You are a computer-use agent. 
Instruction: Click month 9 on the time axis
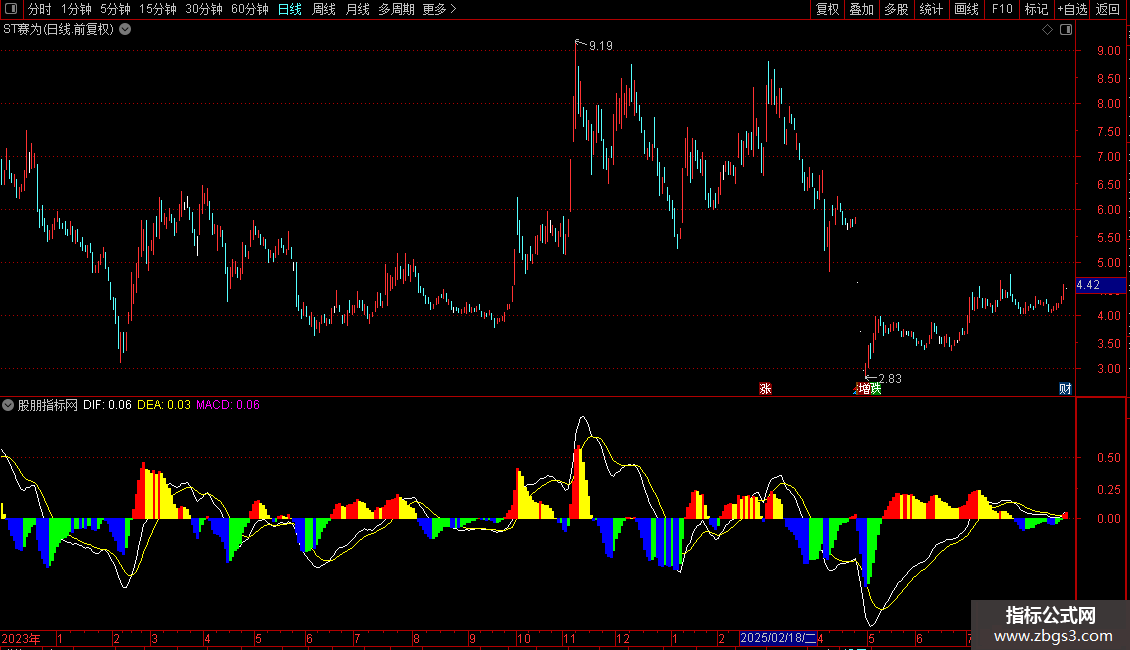[472, 639]
